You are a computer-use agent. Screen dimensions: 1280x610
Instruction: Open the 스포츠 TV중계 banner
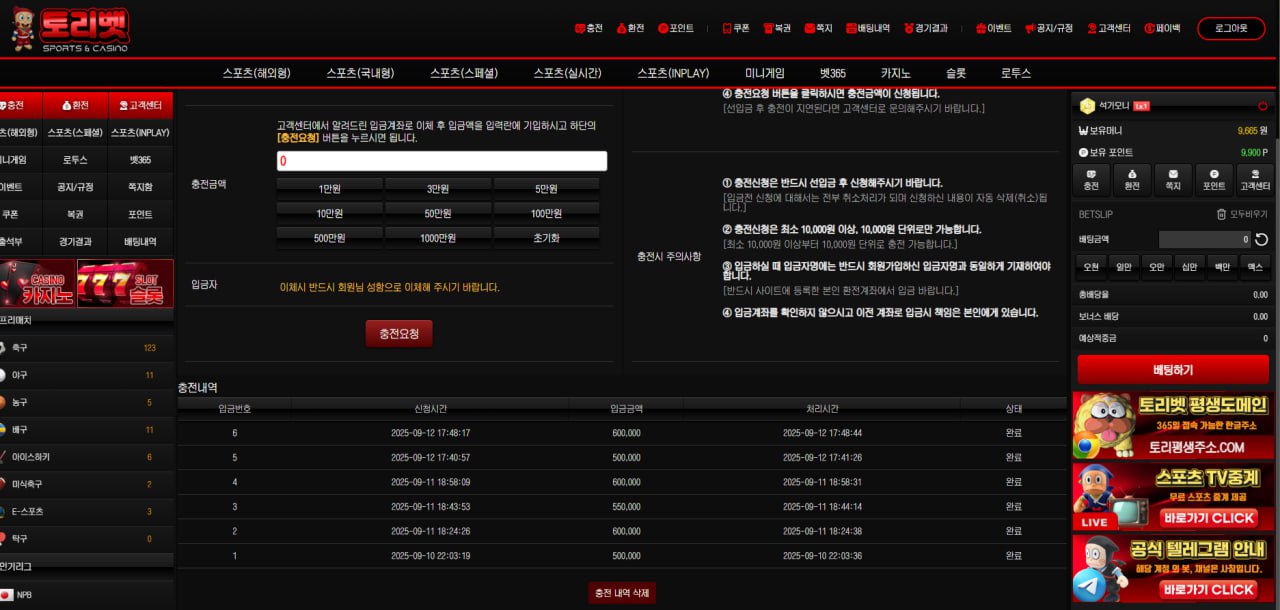[1170, 496]
